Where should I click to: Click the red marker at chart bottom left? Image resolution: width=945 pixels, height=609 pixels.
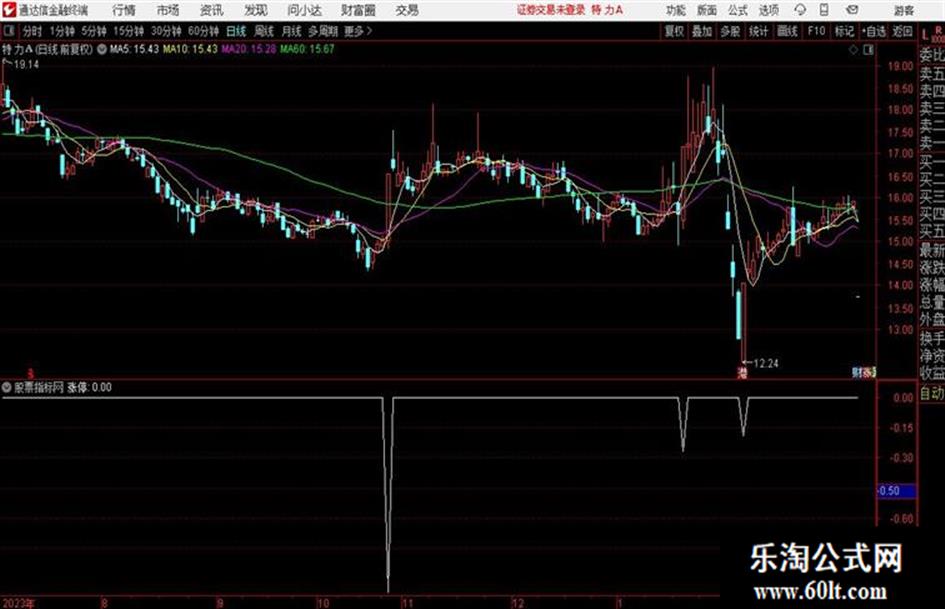(x=31, y=374)
